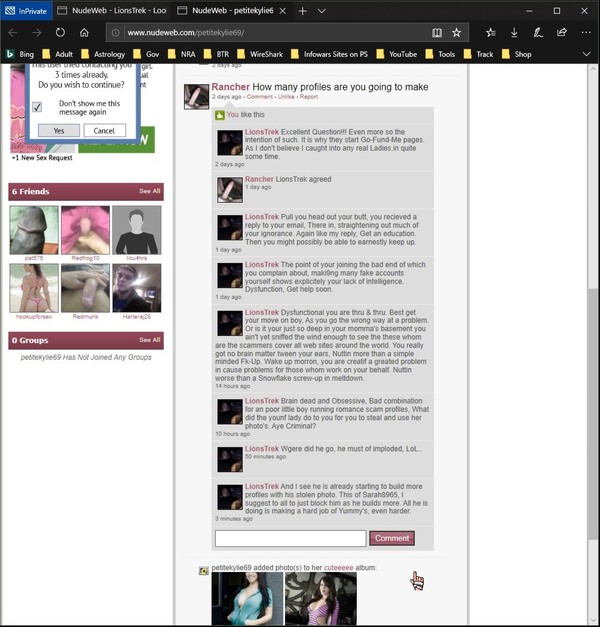Click the browser Refresh button
This screenshot has height=627, width=600.
(x=61, y=32)
